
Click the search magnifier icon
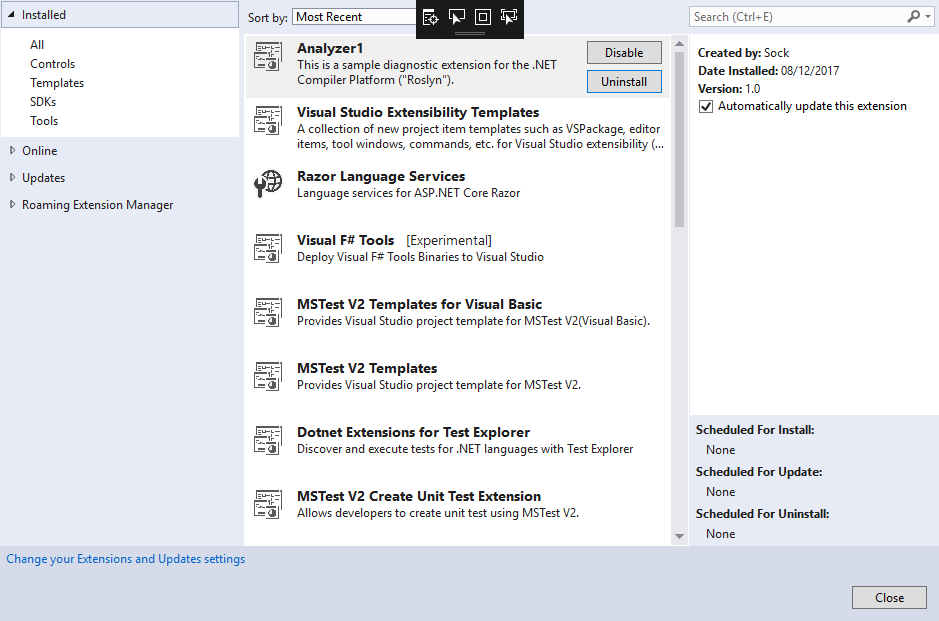coord(913,17)
